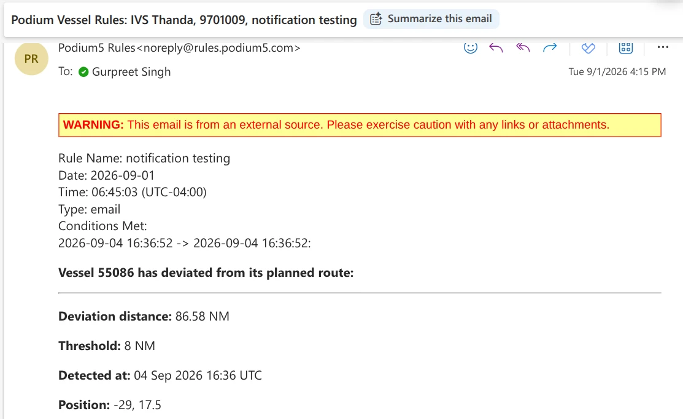This screenshot has height=420, width=684.
Task: Click the green presence check beside Gurpreet Singh
Action: click(83, 72)
